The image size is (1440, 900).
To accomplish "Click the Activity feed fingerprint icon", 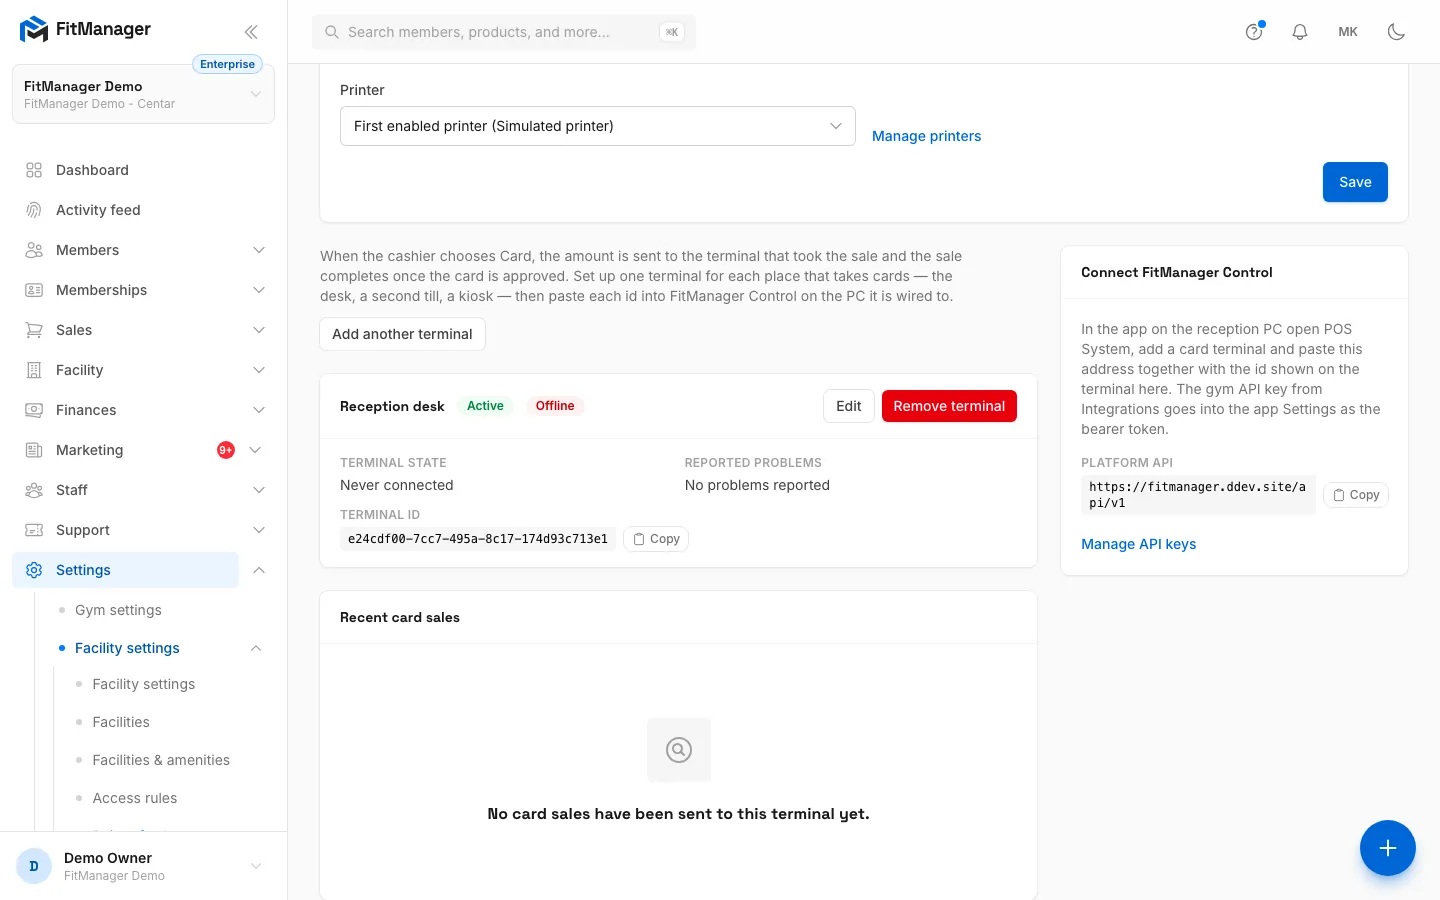I will [34, 210].
